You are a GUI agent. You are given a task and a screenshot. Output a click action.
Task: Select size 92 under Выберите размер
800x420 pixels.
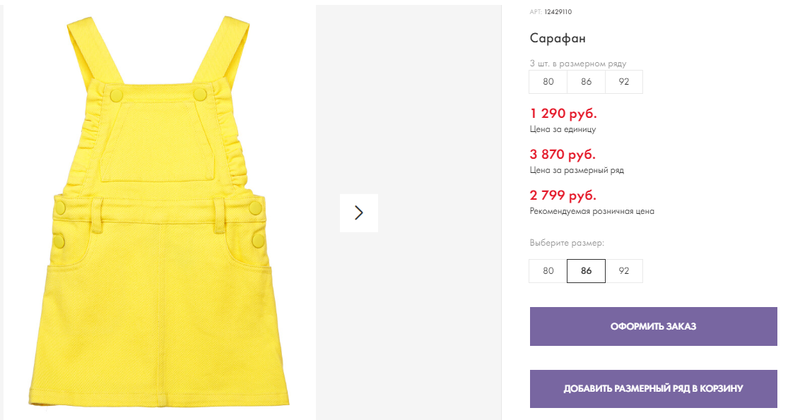[623, 271]
